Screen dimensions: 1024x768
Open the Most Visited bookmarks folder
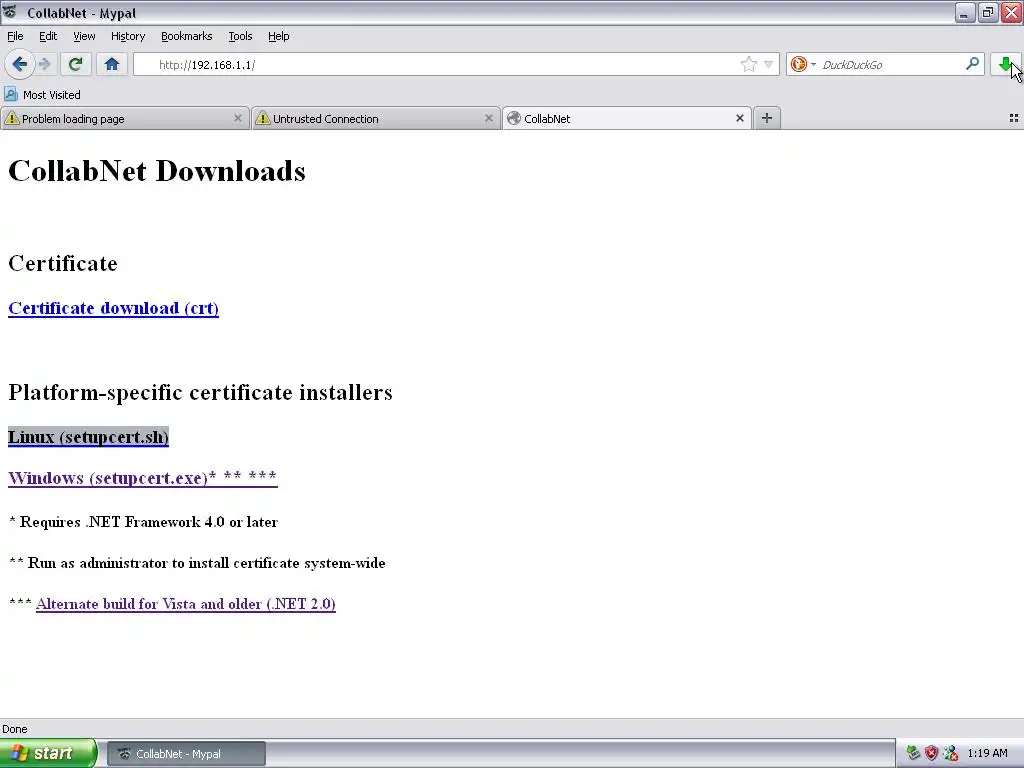(x=42, y=95)
